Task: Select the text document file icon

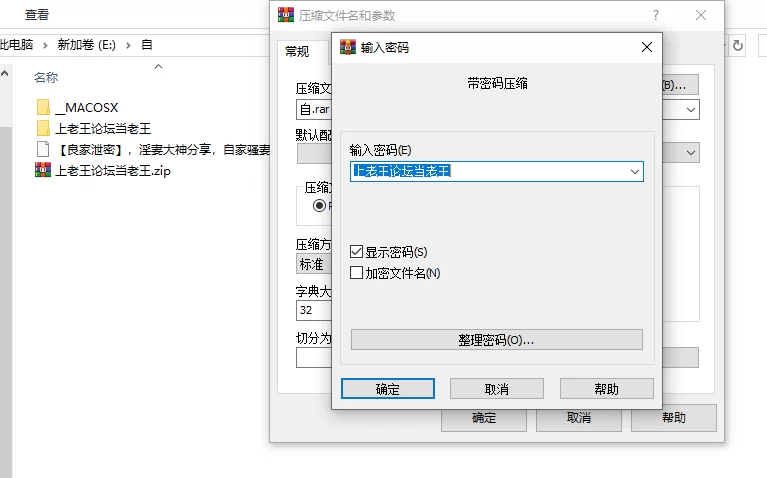Action: (x=42, y=149)
